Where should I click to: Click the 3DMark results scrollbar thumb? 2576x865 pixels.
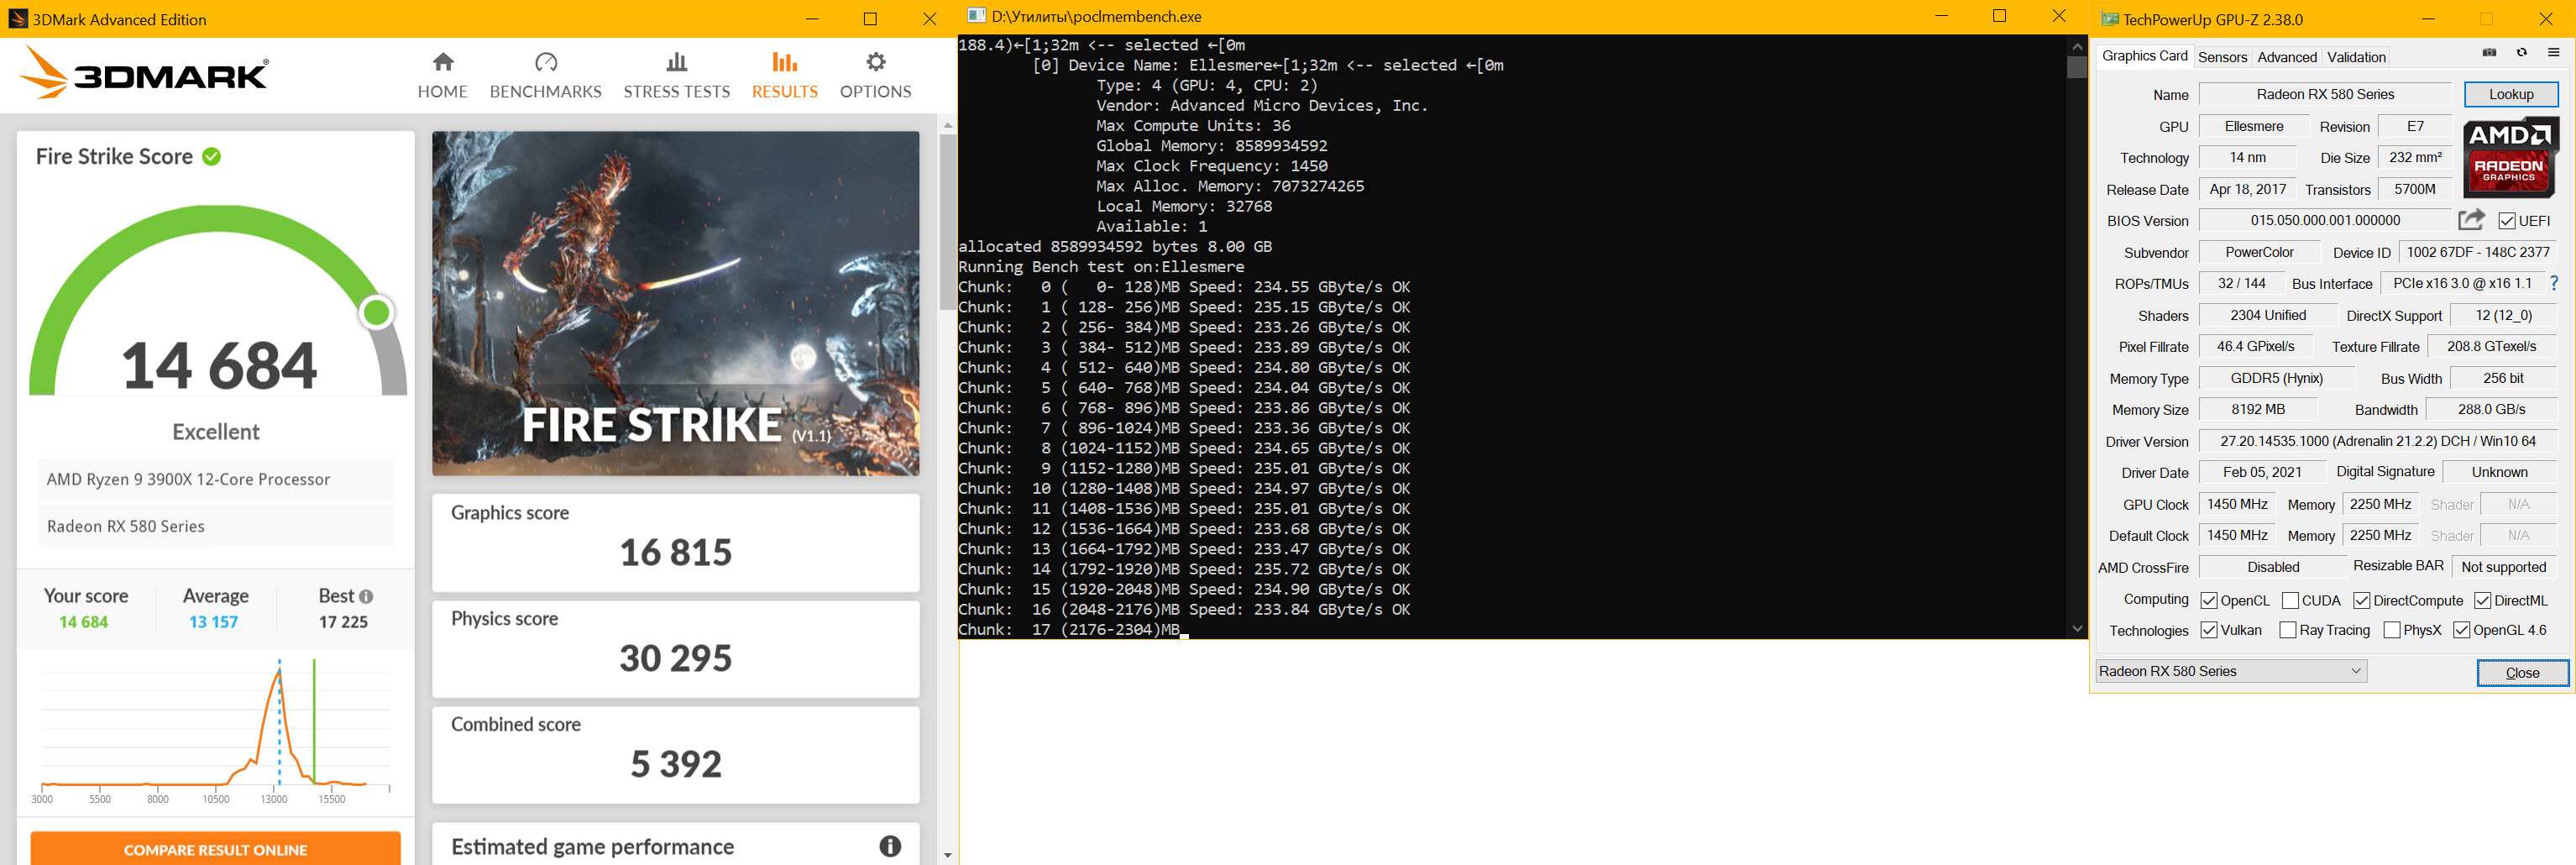948,222
